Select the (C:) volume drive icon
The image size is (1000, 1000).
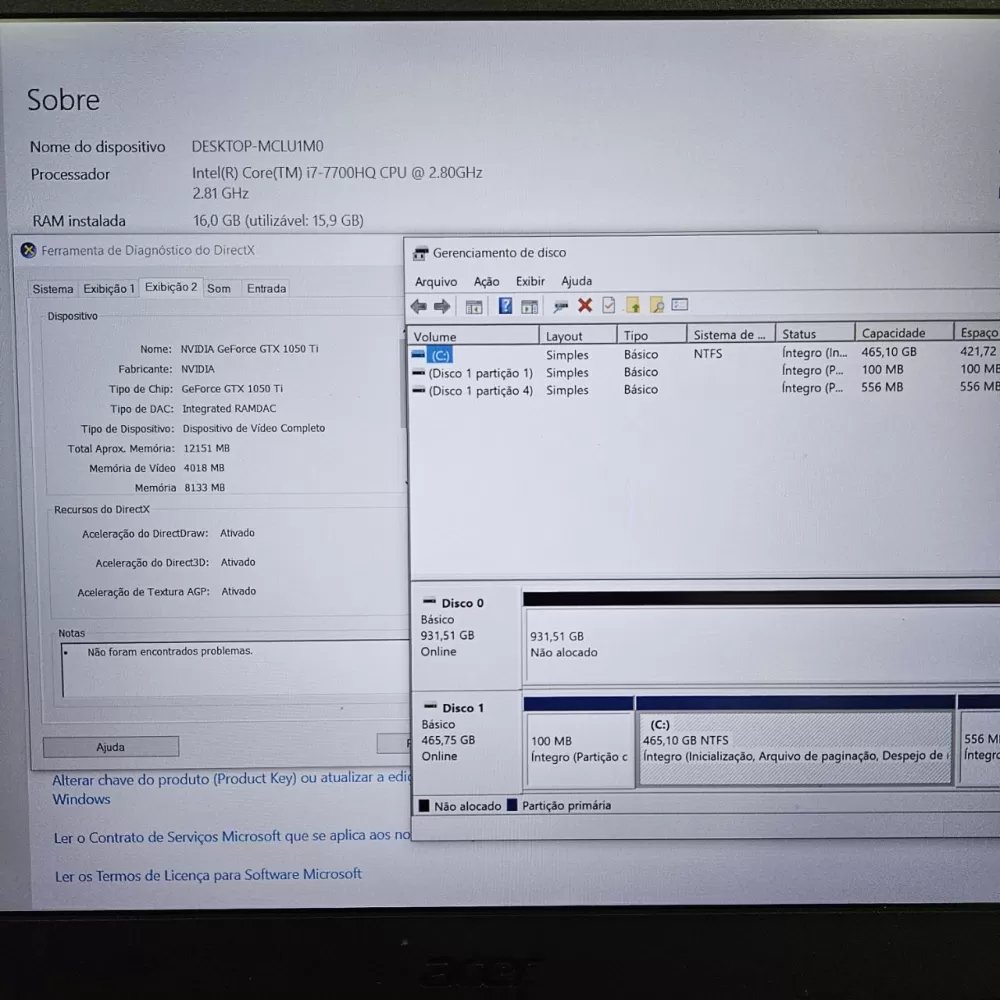(418, 354)
